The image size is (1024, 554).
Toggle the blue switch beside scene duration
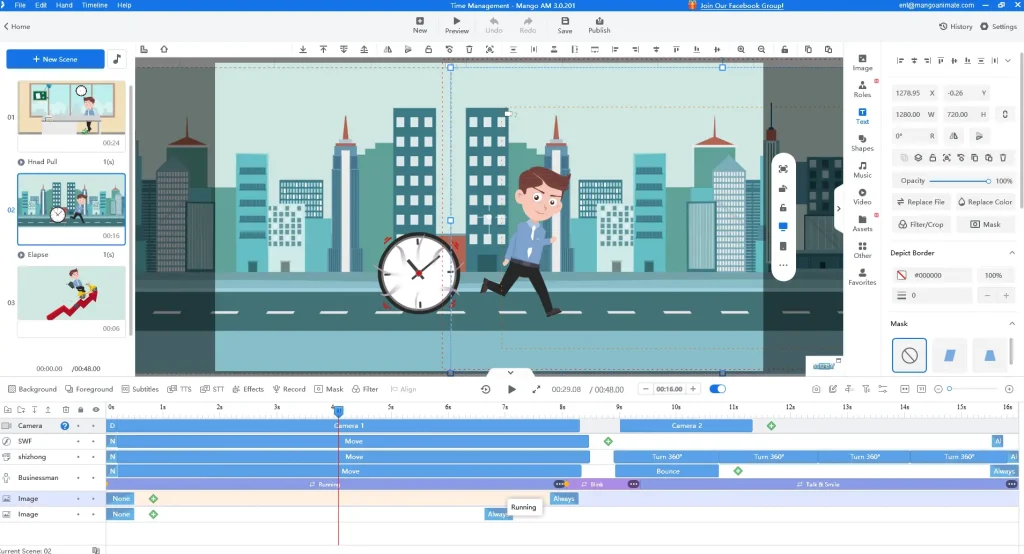pos(717,389)
